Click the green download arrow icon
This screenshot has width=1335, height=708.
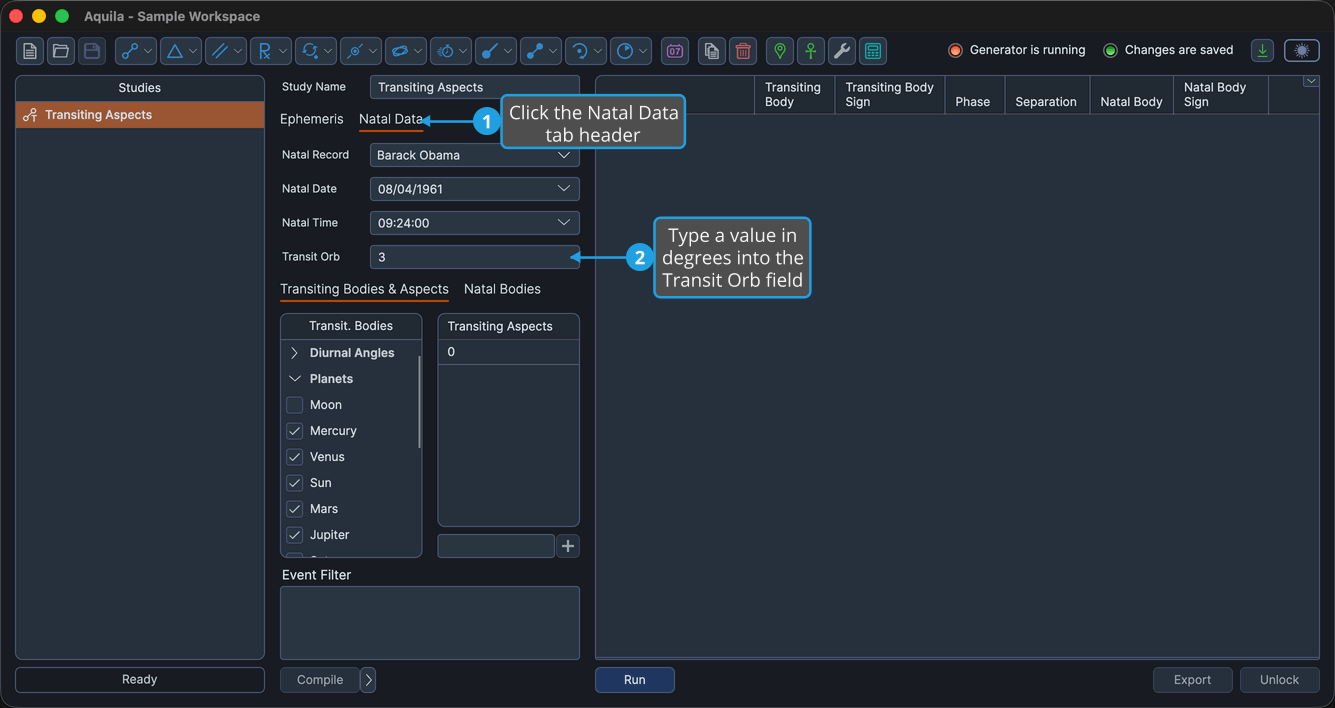(x=1263, y=51)
